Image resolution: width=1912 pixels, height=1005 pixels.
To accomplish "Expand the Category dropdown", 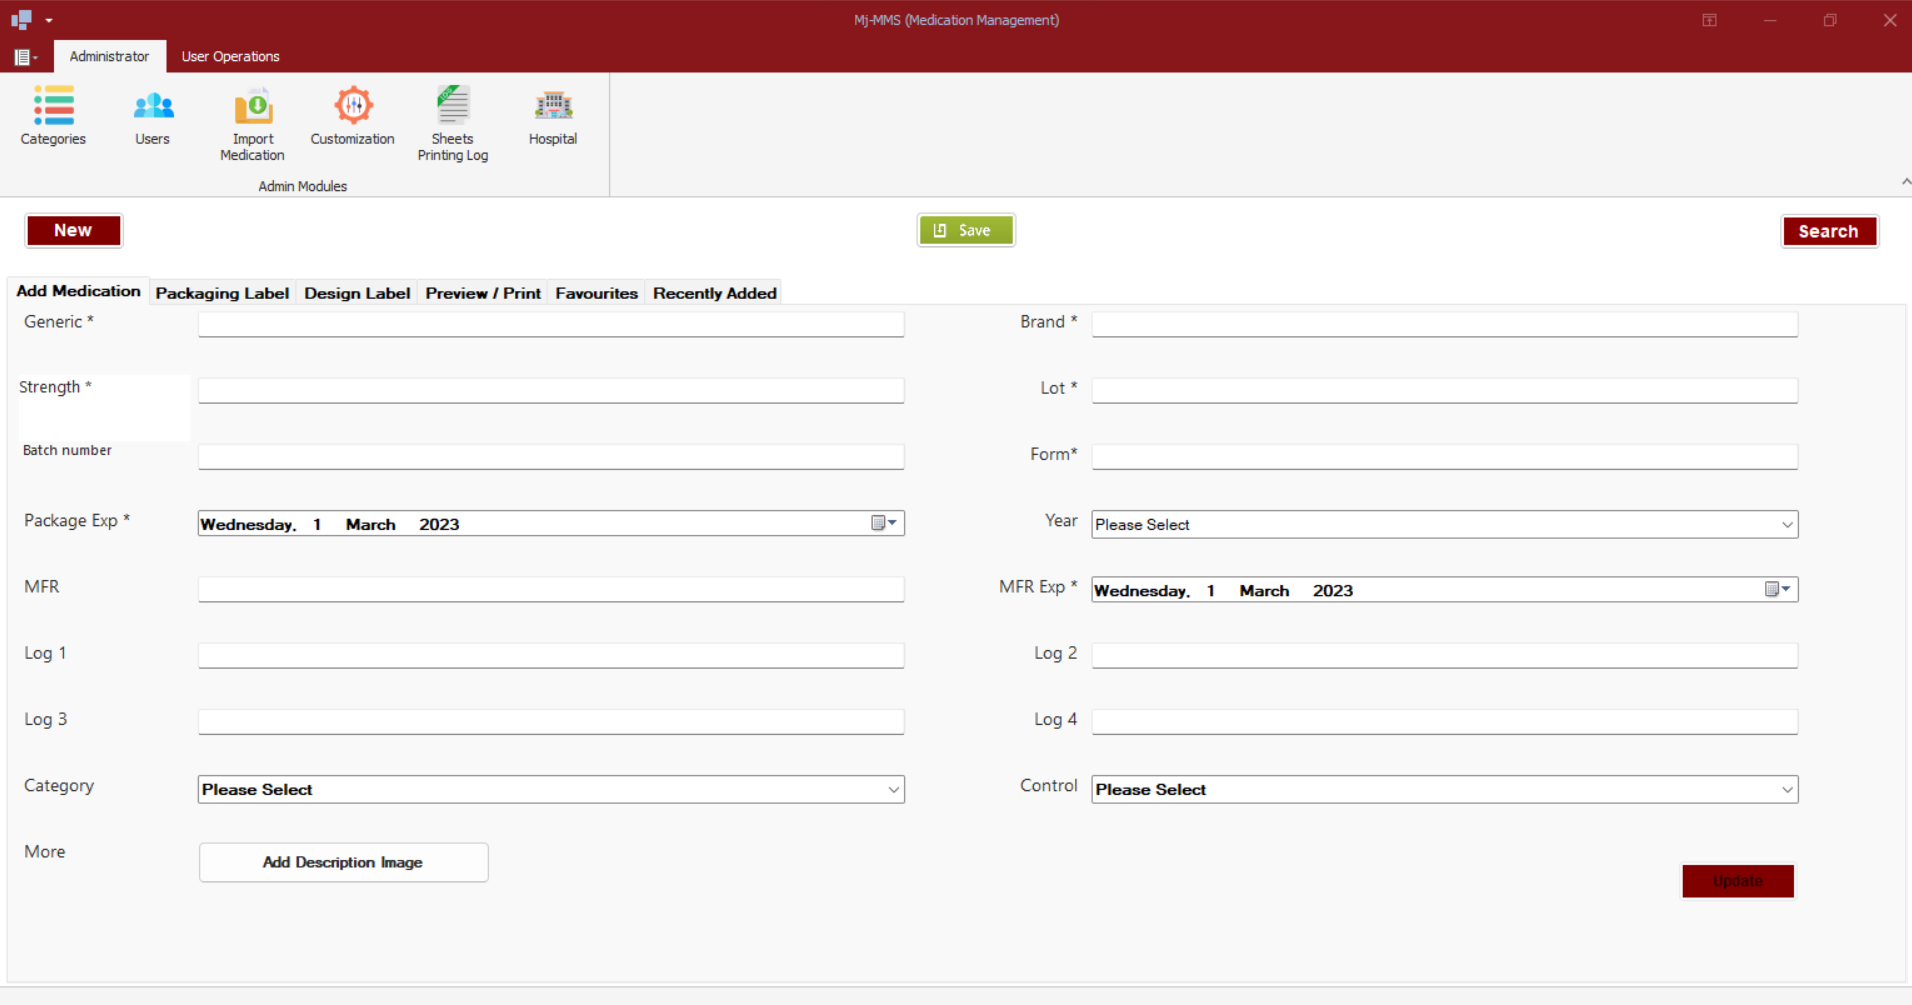I will (893, 790).
